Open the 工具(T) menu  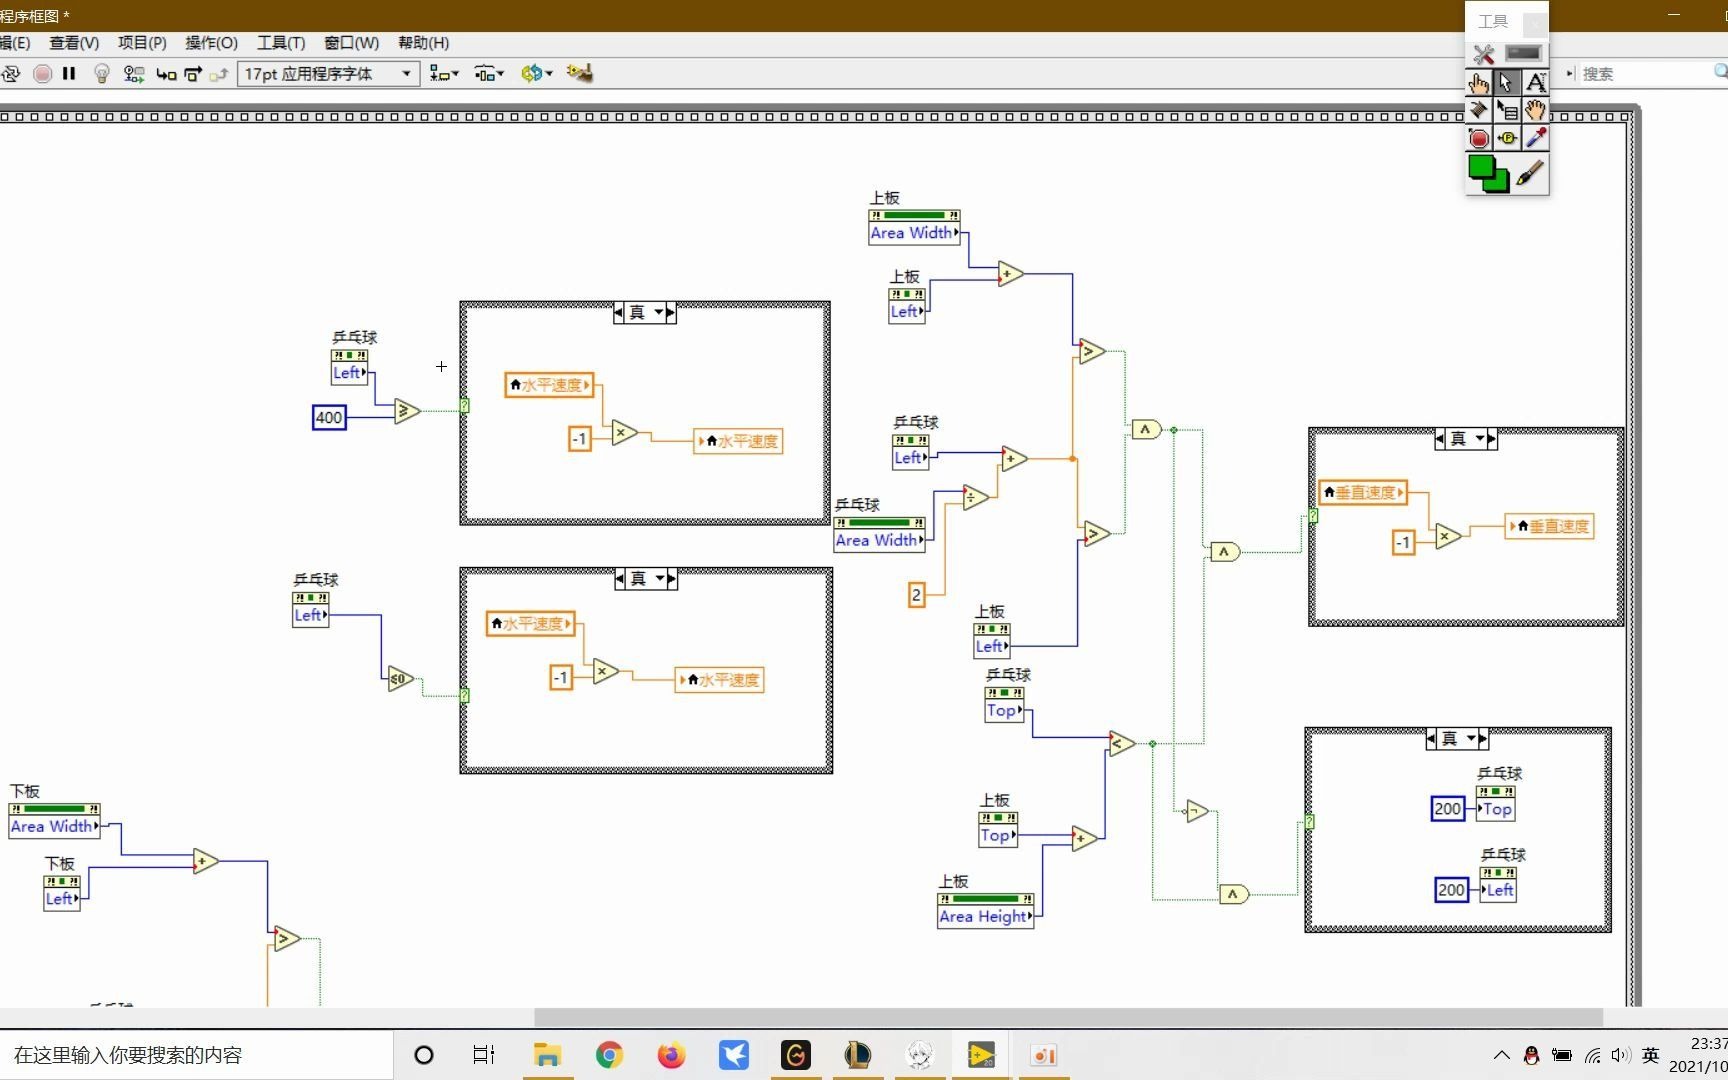(x=281, y=43)
